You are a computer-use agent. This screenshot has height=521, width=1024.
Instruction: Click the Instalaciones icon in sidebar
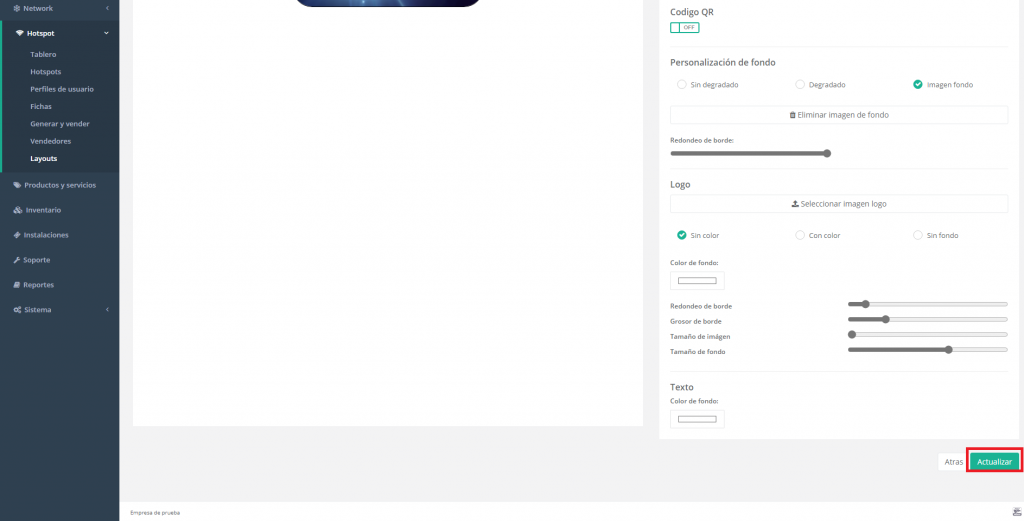click(17, 235)
